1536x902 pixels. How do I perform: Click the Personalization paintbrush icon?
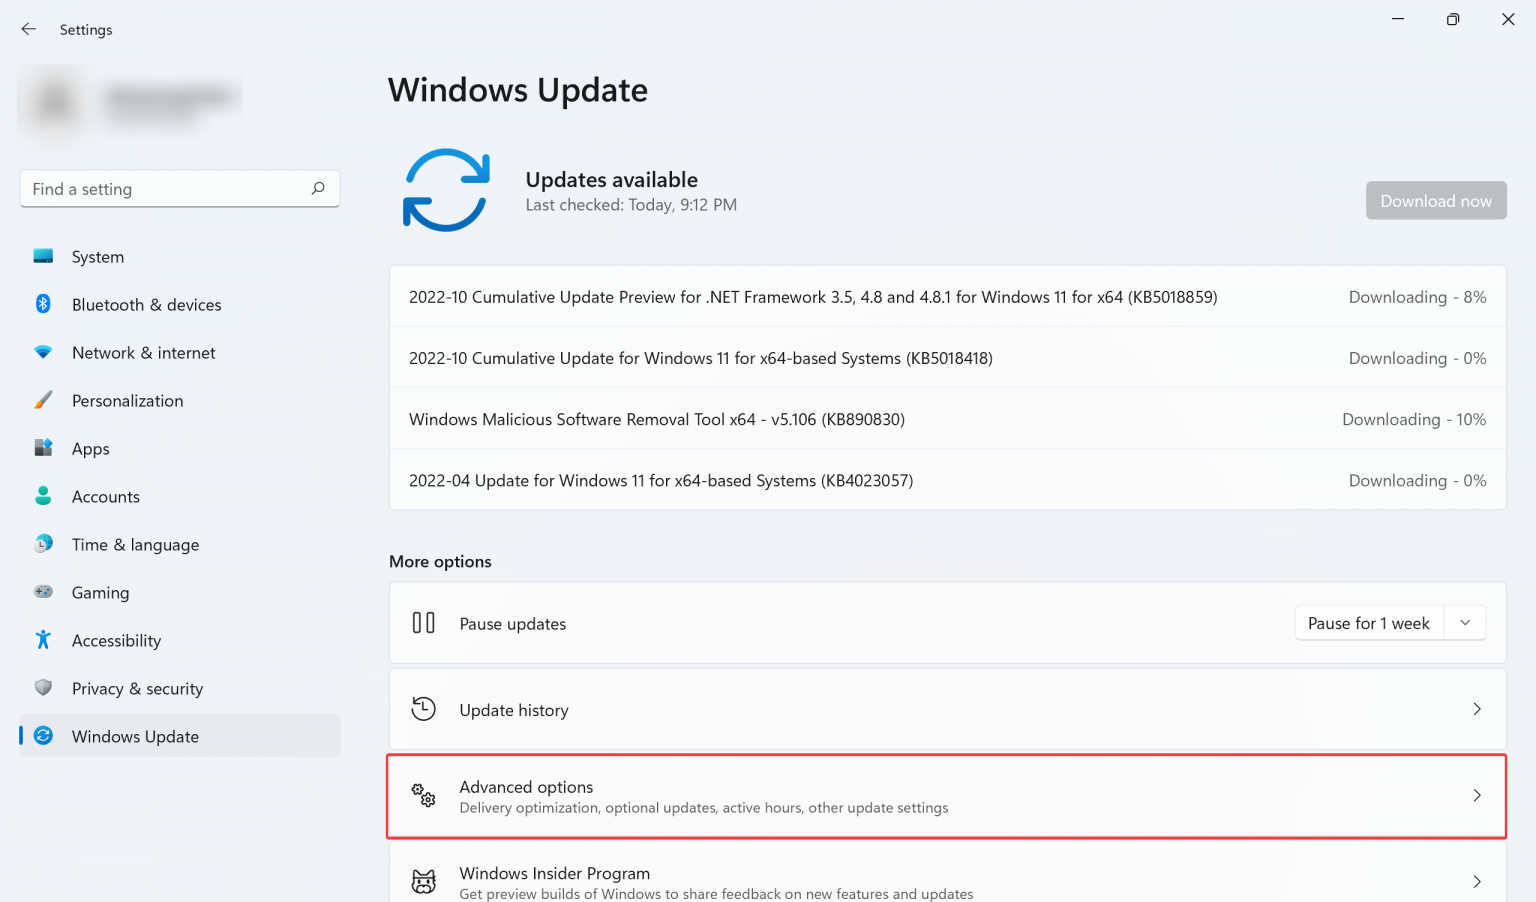43,400
